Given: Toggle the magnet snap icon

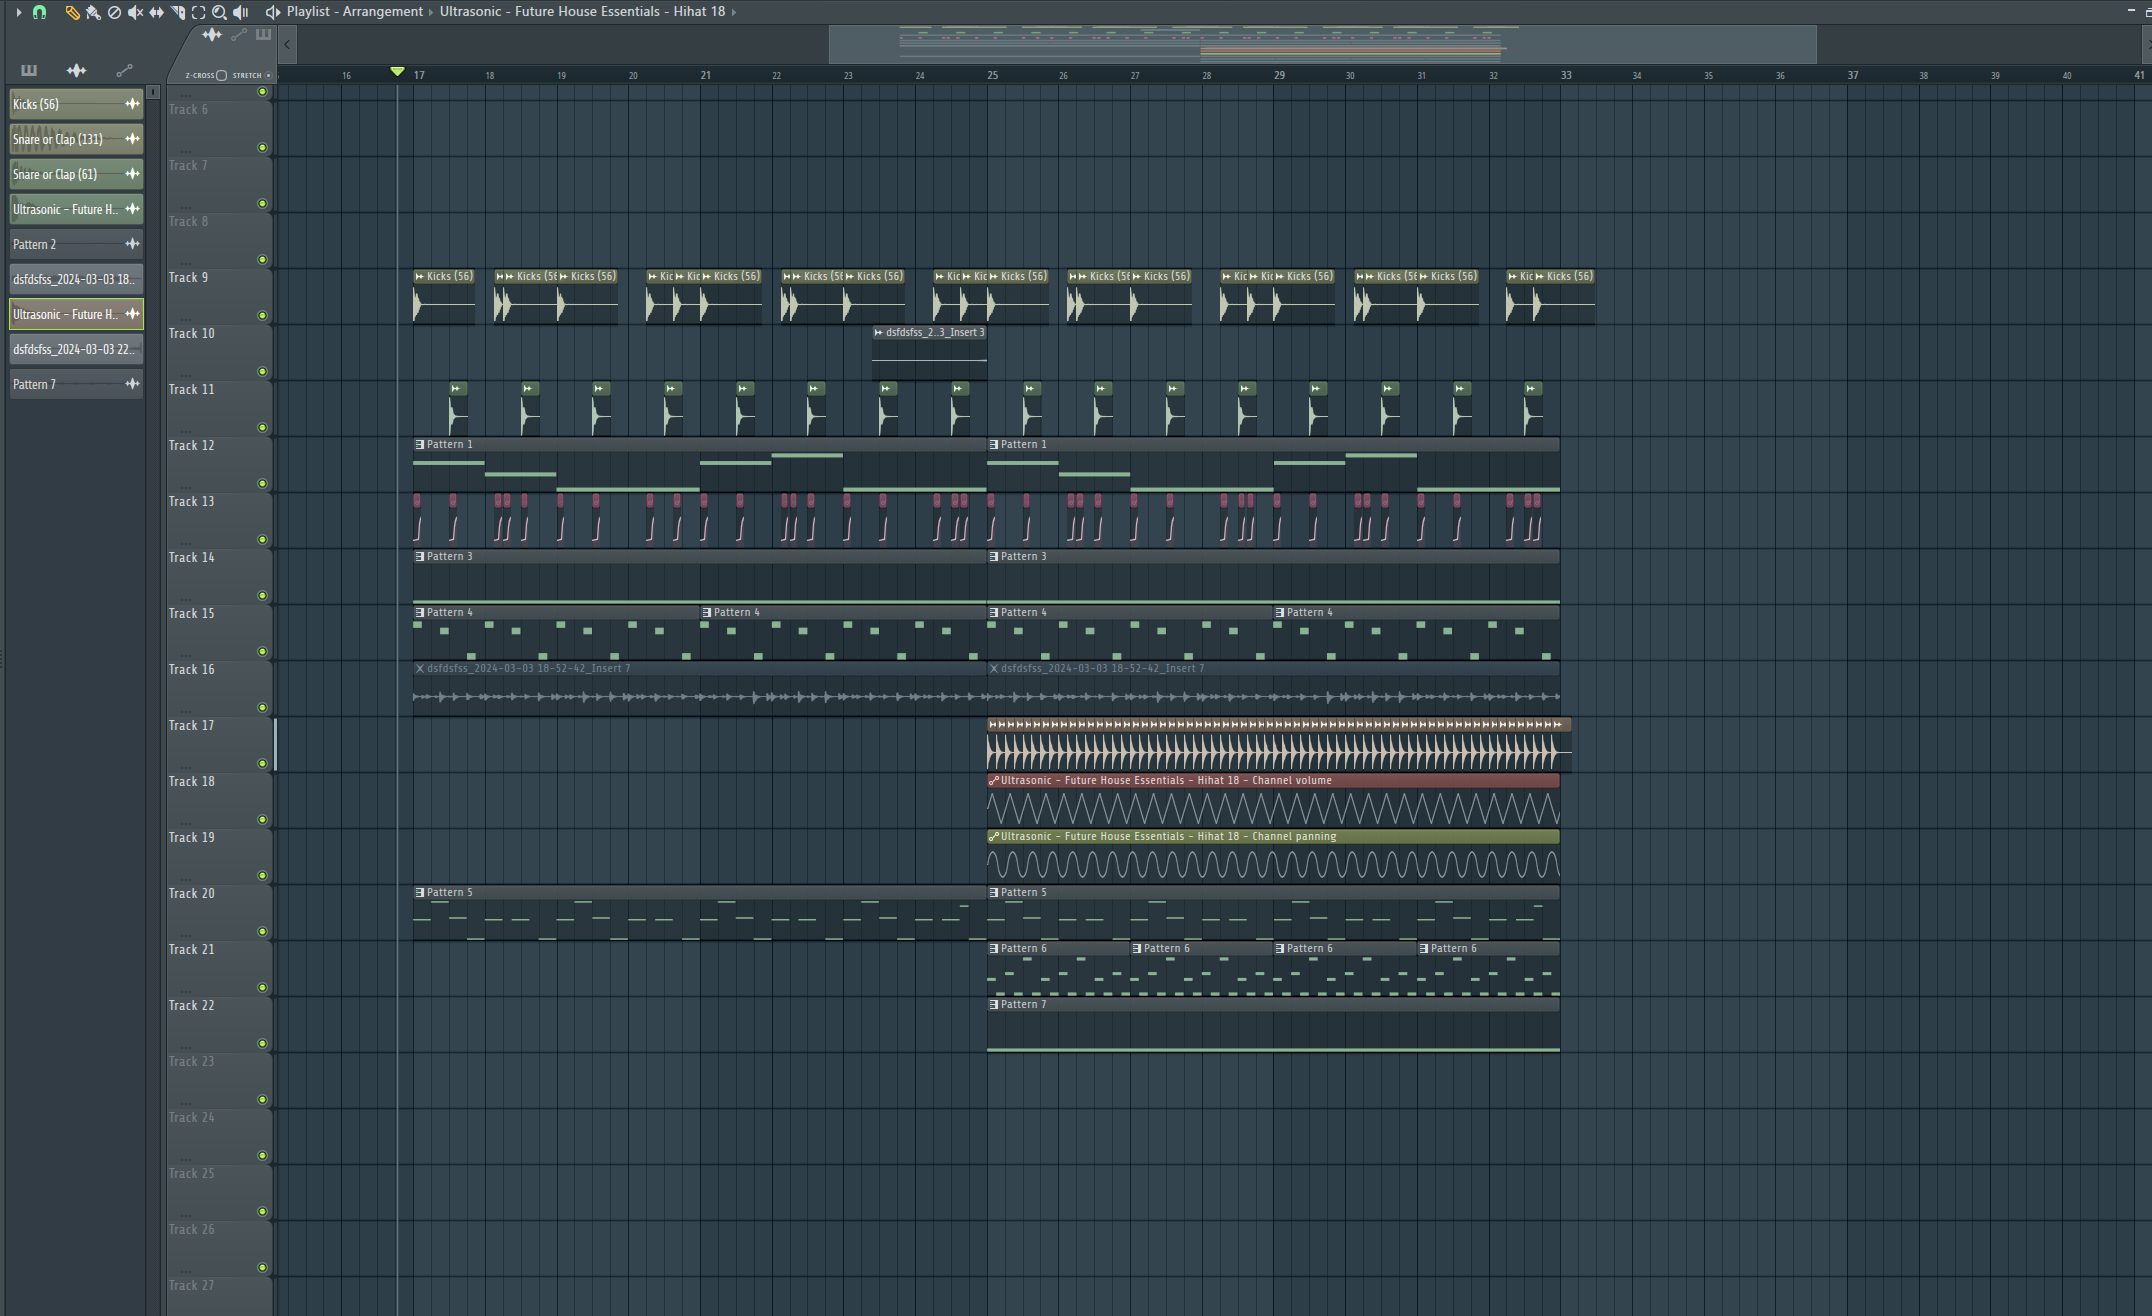Looking at the screenshot, I should (39, 12).
